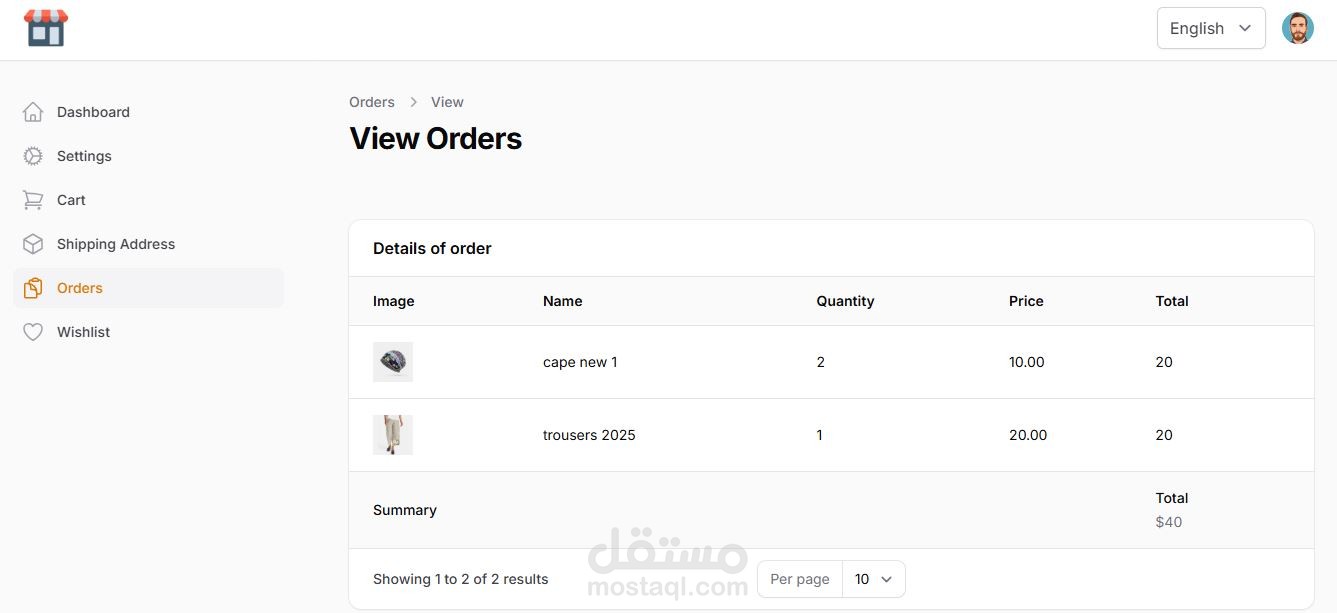Click the Price column header
Viewport: 1337px width, 613px height.
(1026, 301)
